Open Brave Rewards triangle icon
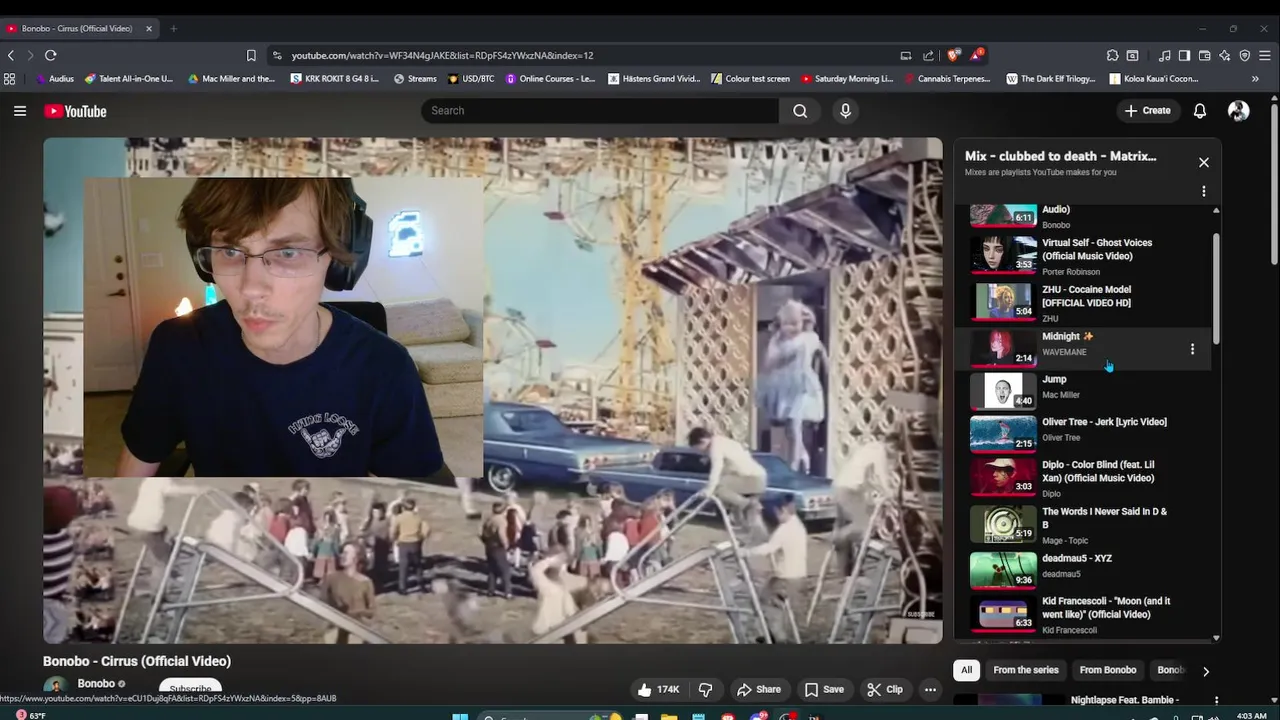 976,55
